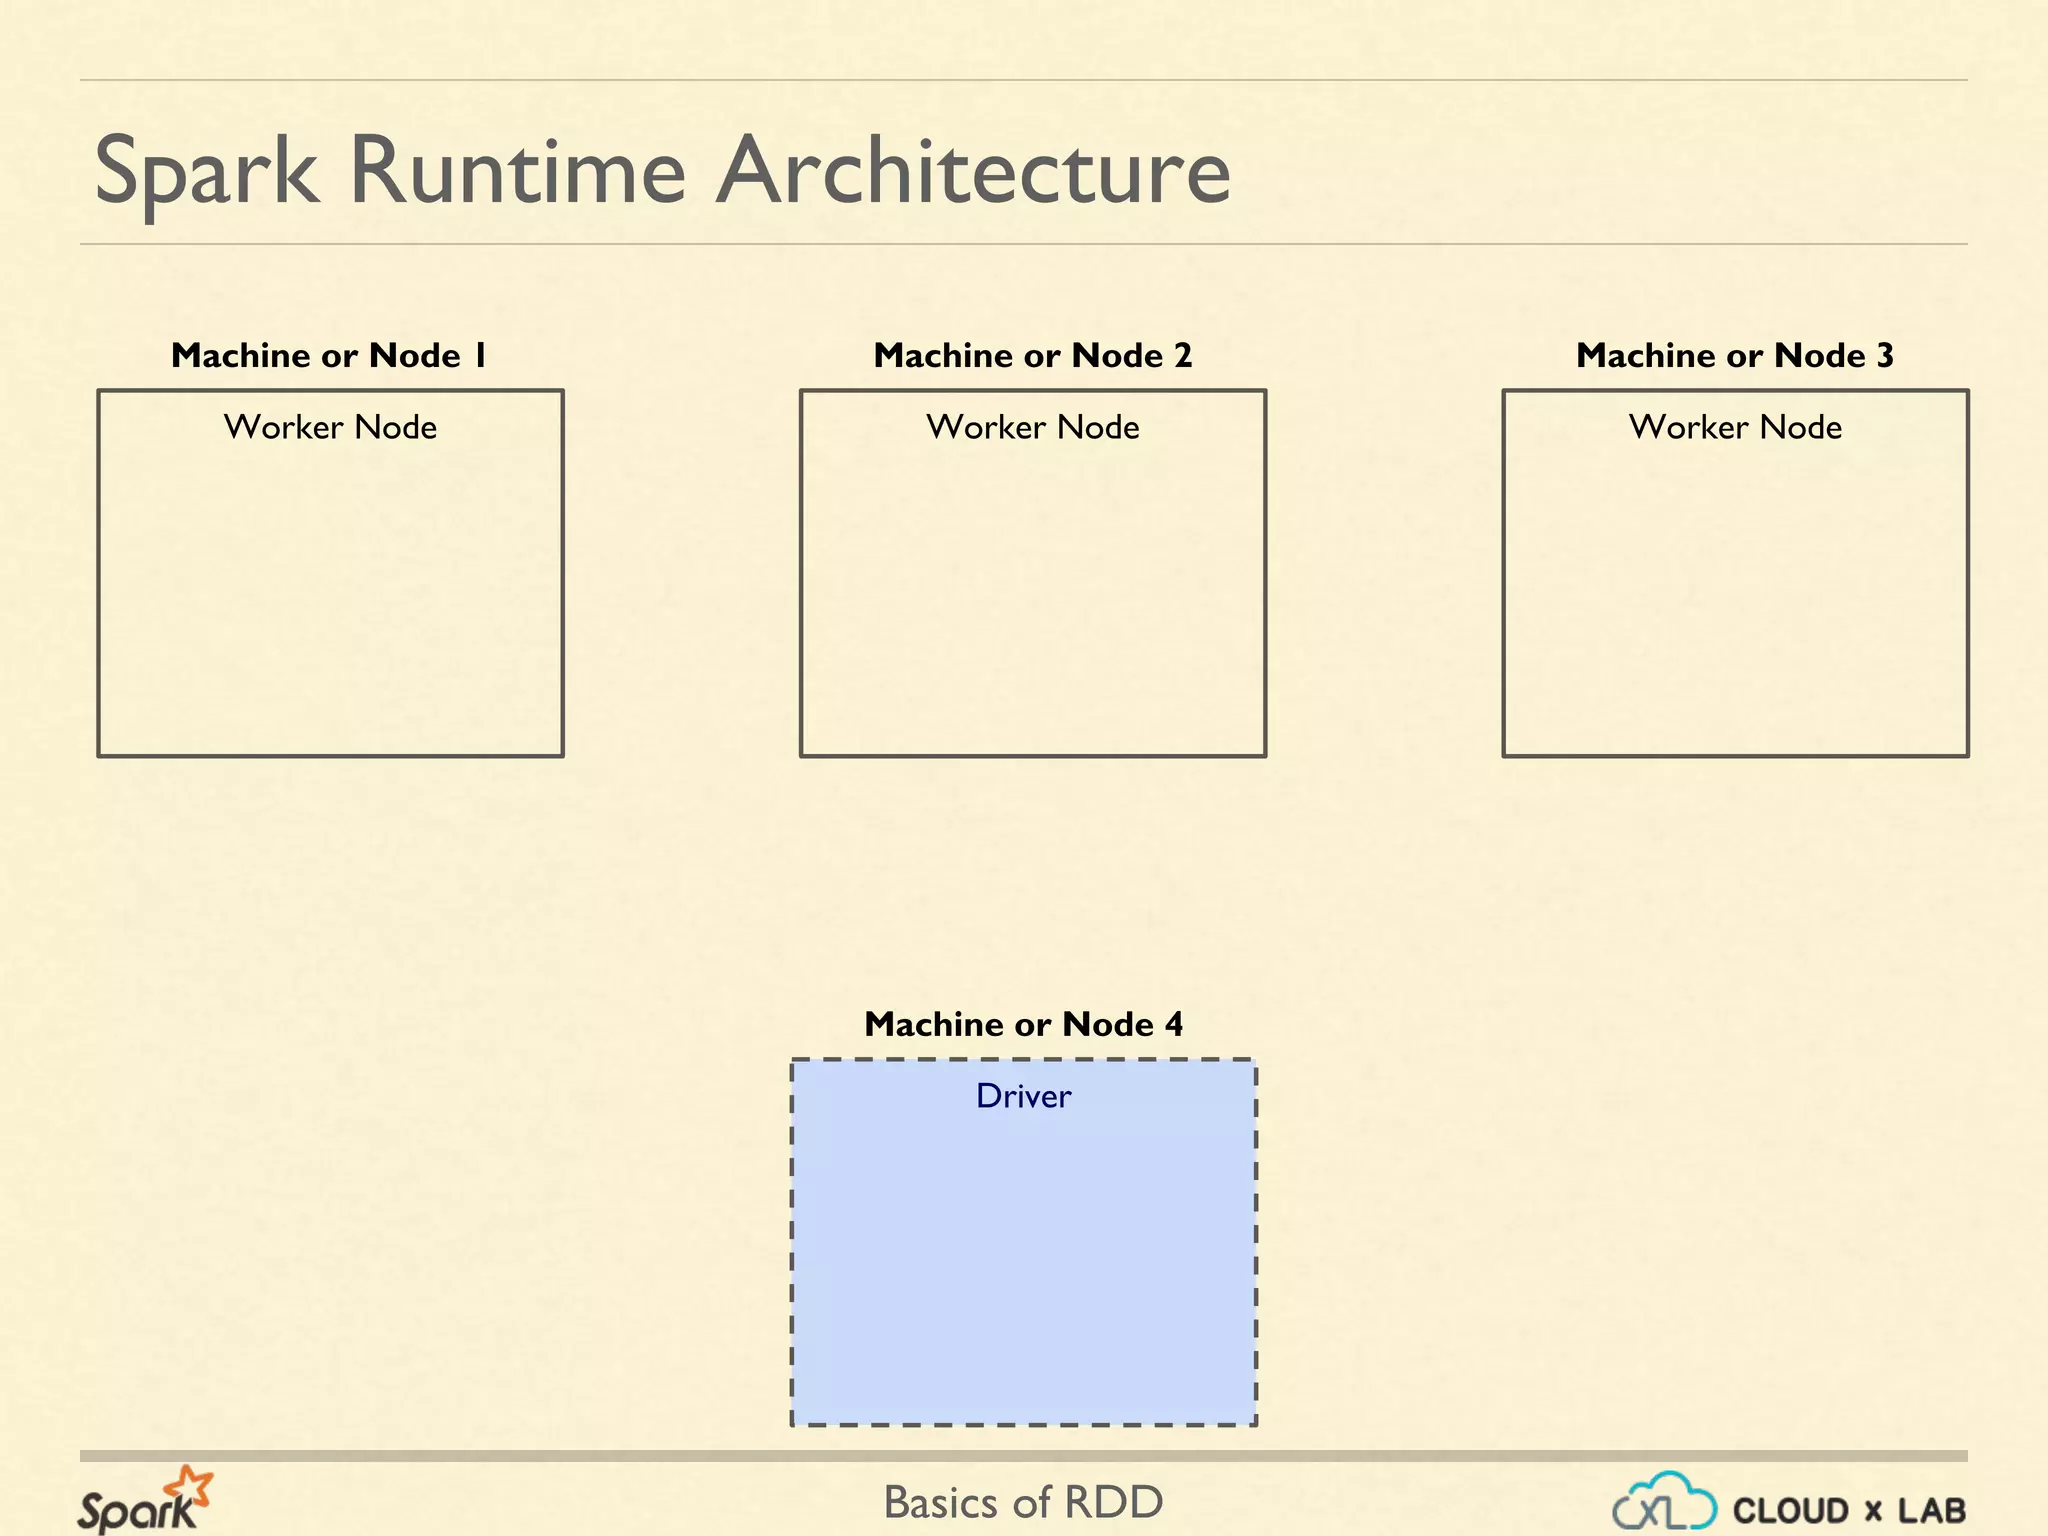Click Worker Node text under Node 3

tap(1735, 428)
